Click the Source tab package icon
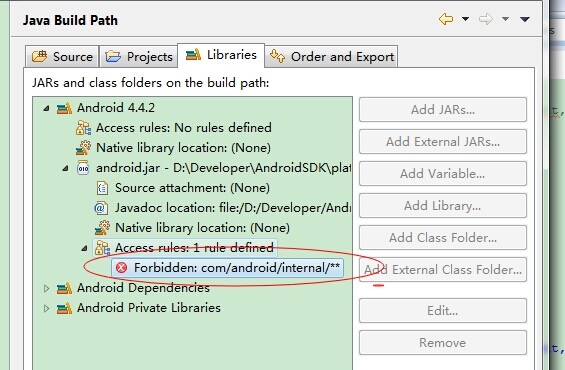The width and height of the screenshot is (565, 370). [39, 57]
